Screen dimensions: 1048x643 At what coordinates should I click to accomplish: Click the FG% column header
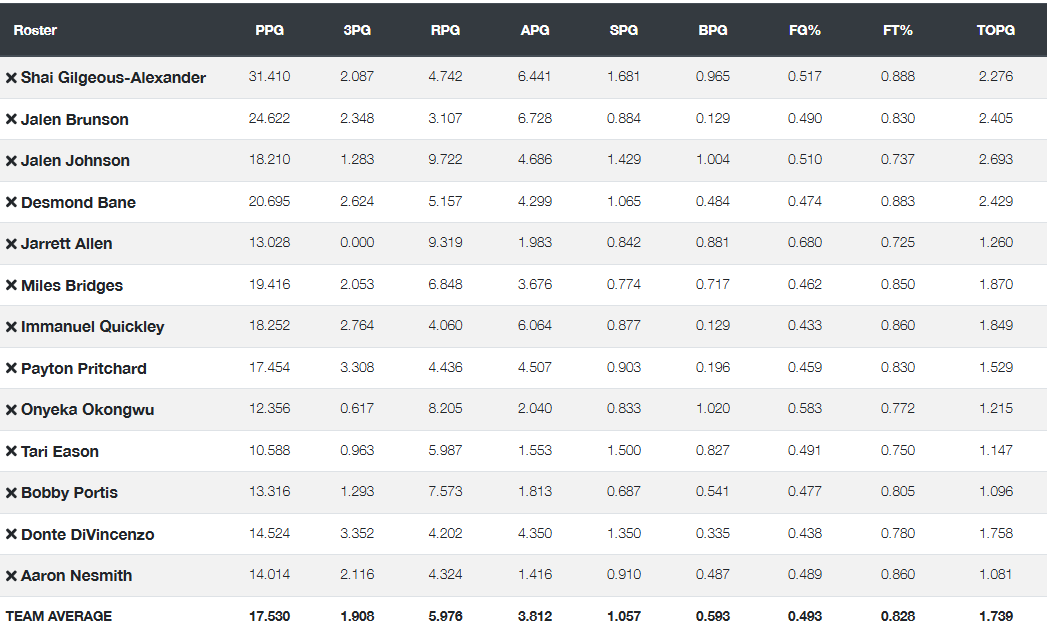(x=804, y=30)
